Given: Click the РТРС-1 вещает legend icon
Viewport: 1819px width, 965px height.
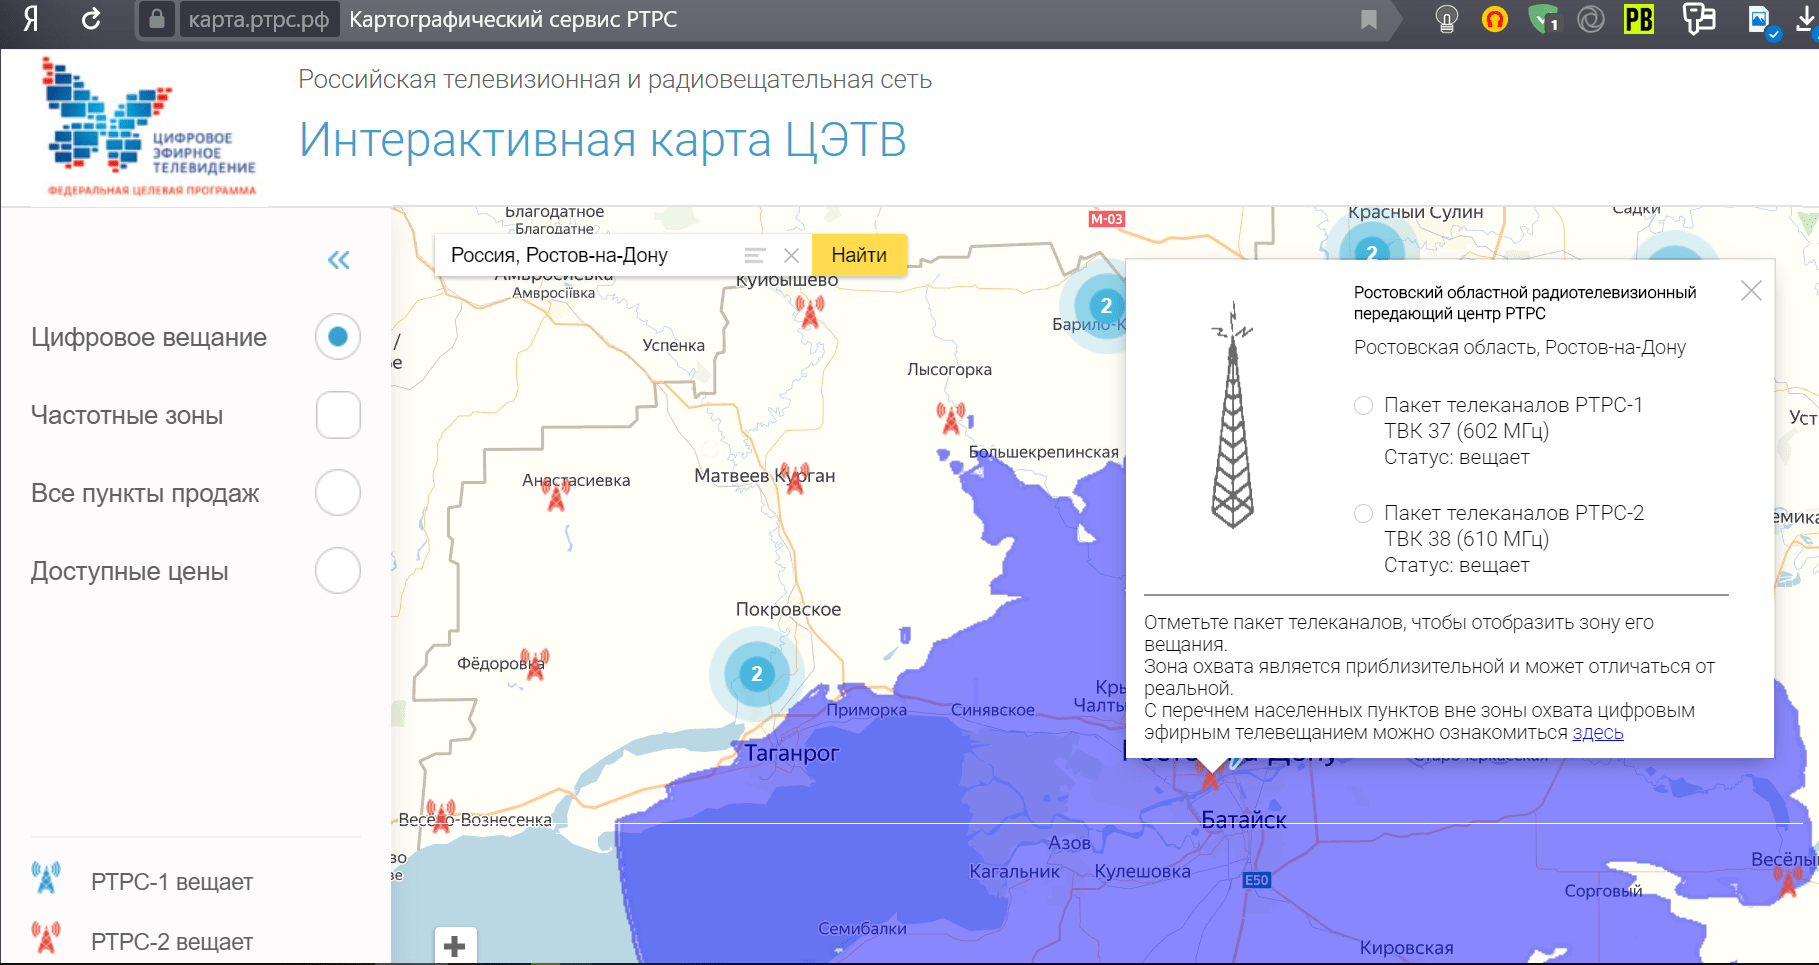Looking at the screenshot, I should (46, 878).
